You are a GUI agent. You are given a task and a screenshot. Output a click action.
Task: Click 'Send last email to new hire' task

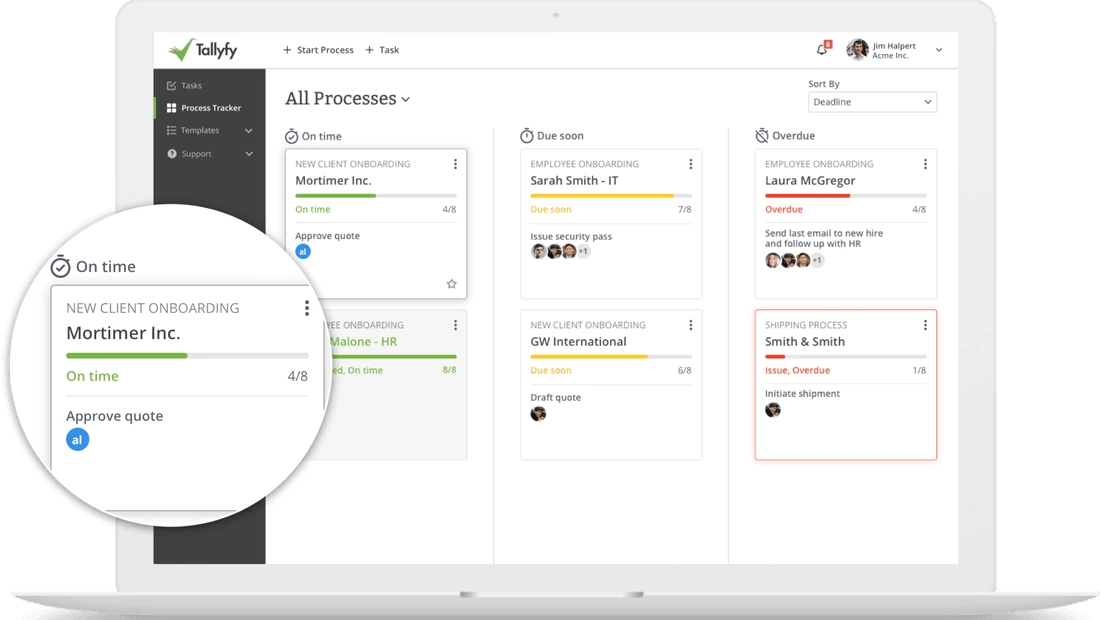pos(824,238)
